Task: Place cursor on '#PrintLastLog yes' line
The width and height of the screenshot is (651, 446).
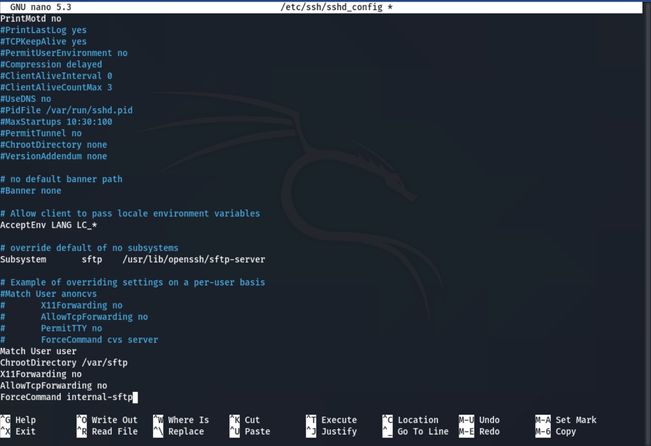Action: click(44, 30)
